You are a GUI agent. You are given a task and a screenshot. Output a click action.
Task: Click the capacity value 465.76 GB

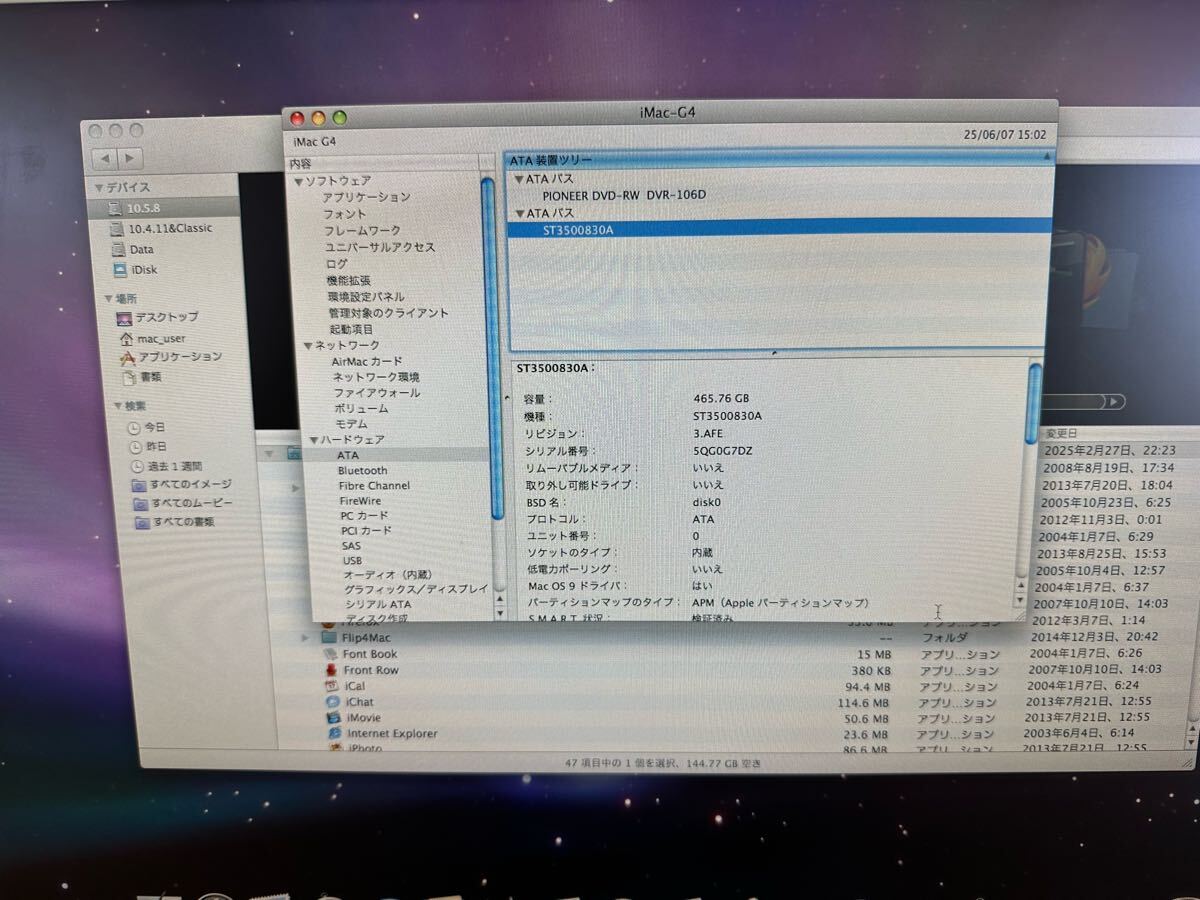[x=721, y=398]
